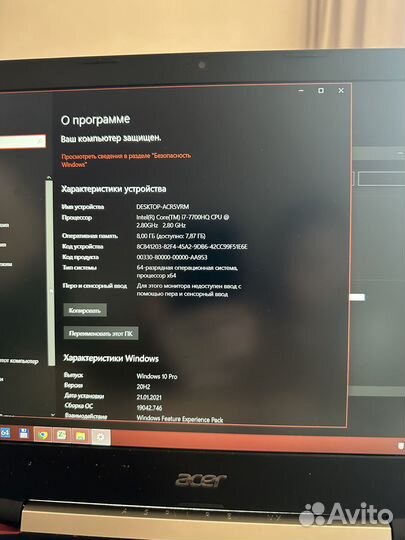The height and width of the screenshot is (540, 405).
Task: Click "Характеристики Windows" section heading
Action: click(111, 359)
